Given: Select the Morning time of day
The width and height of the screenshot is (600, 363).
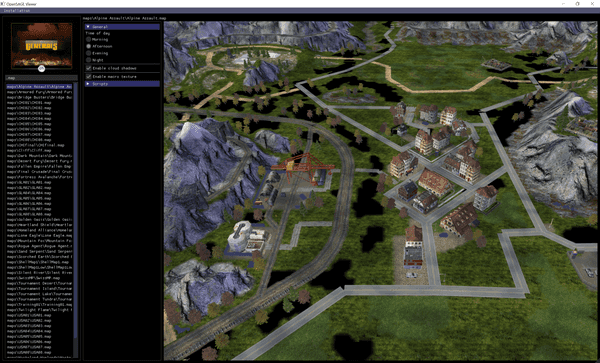Looking at the screenshot, I should point(89,39).
